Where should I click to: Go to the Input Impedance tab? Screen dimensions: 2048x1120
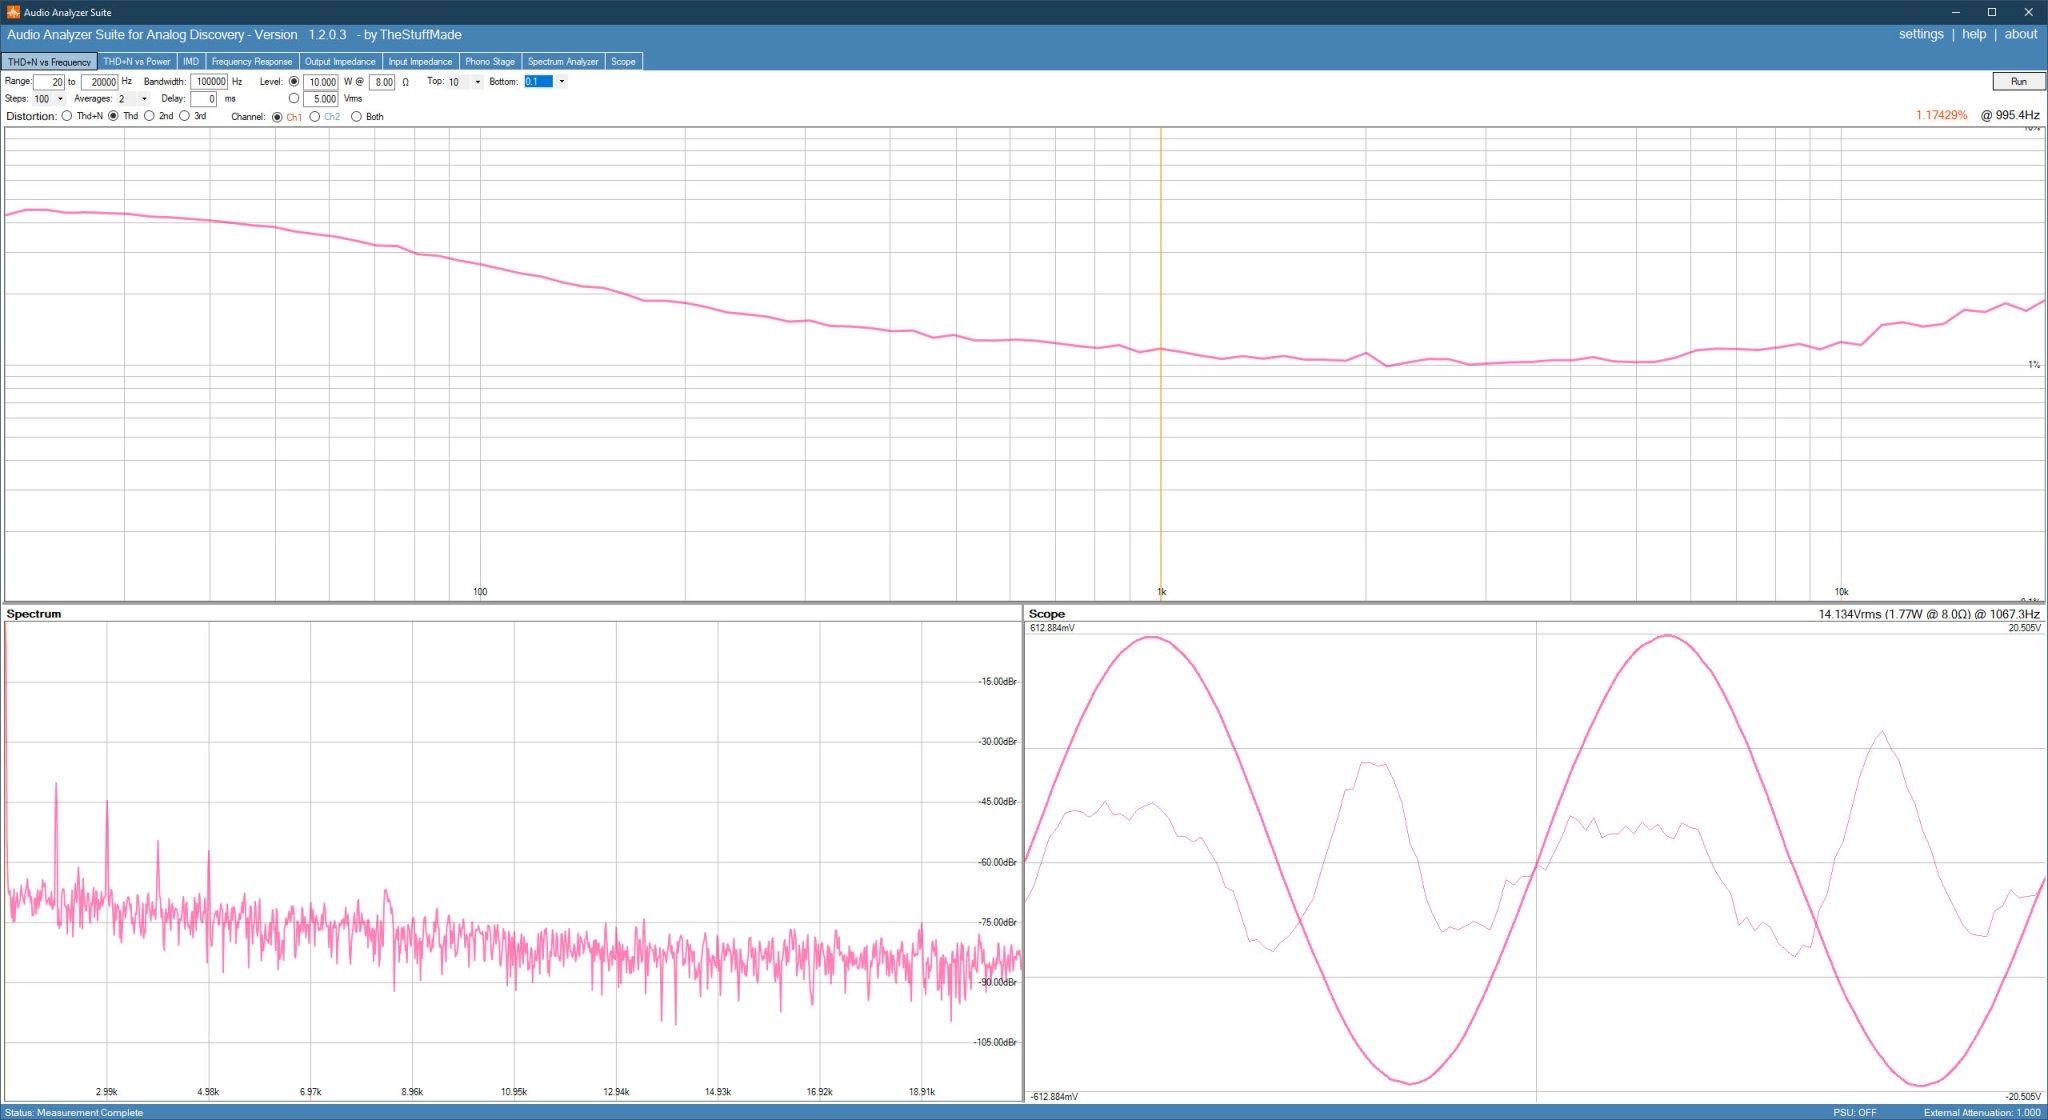420,62
